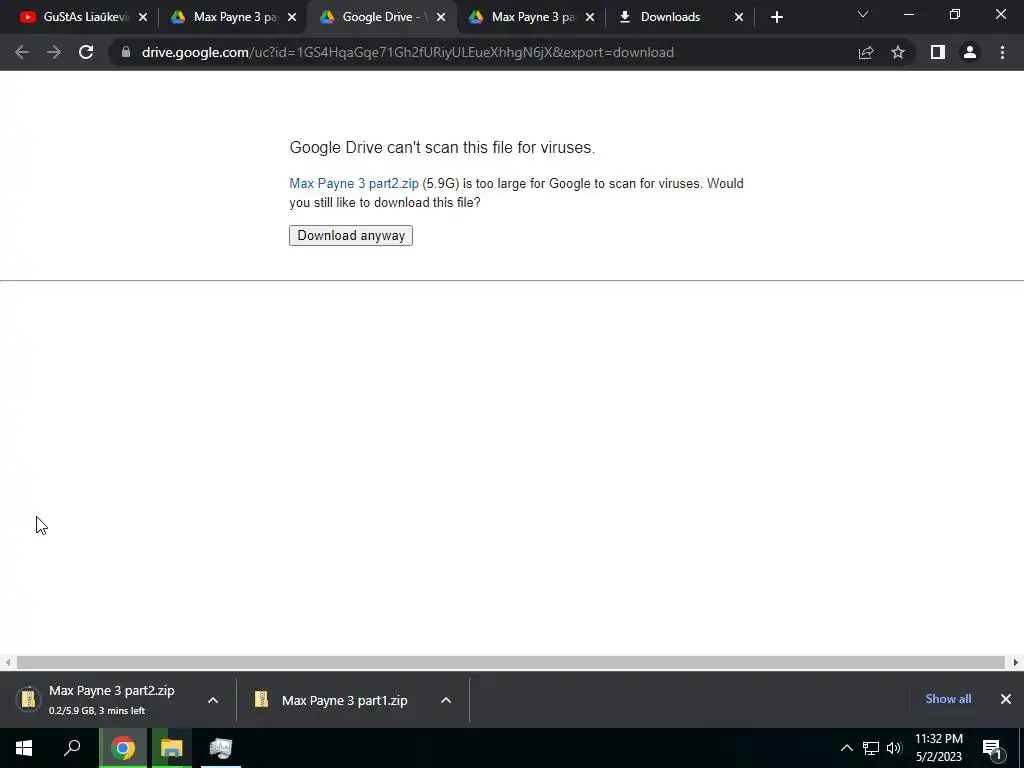
Task: Click into the address bar URL
Action: [408, 52]
